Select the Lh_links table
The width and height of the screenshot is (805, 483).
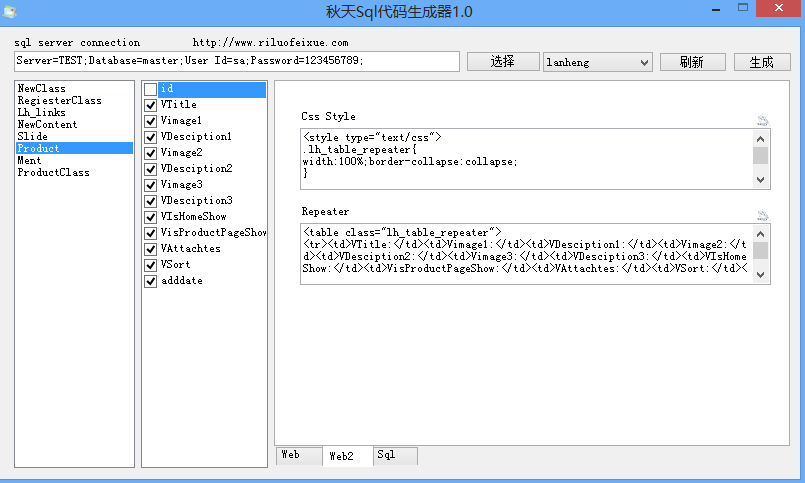(x=74, y=112)
